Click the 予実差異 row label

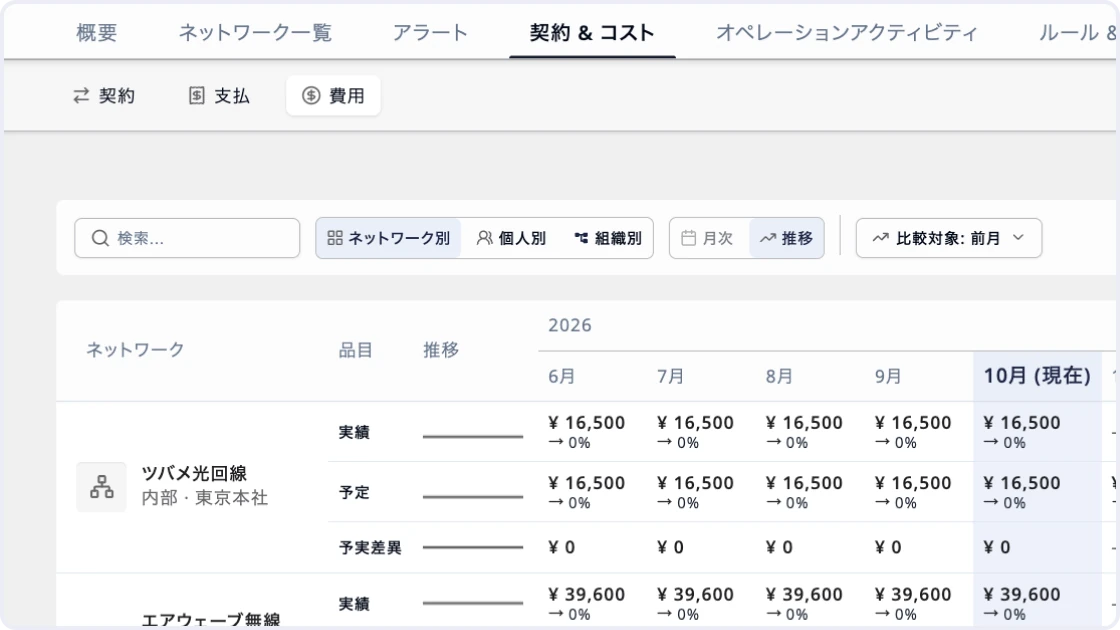[x=370, y=548]
